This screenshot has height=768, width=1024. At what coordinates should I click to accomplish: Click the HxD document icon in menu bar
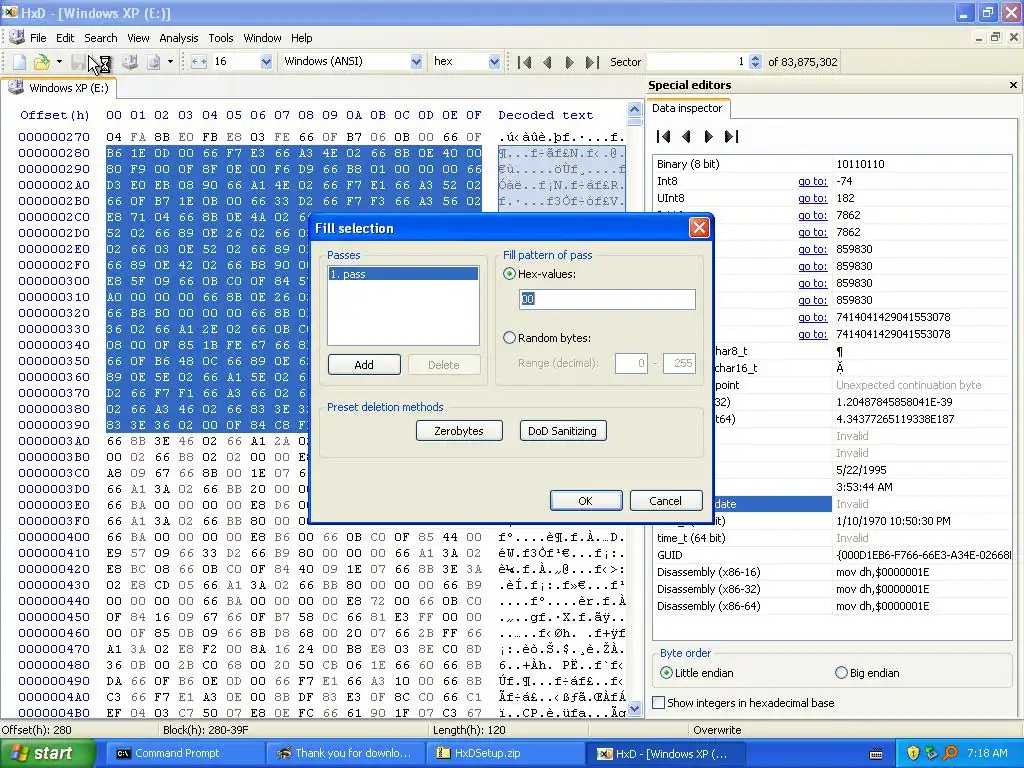pos(16,37)
